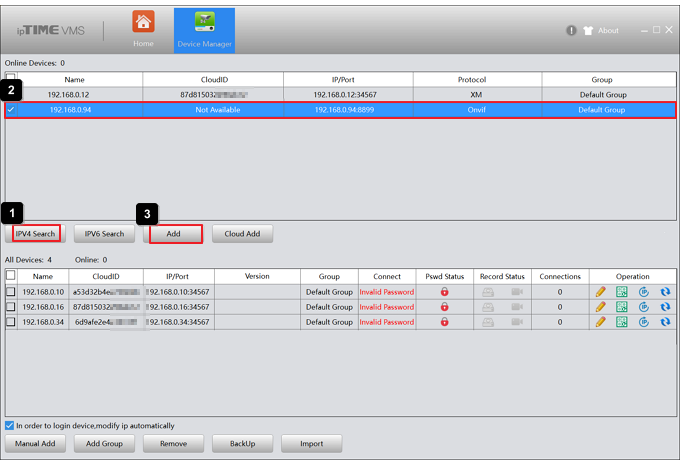Click the IPV6 Search button
680x465 pixels.
(104, 234)
